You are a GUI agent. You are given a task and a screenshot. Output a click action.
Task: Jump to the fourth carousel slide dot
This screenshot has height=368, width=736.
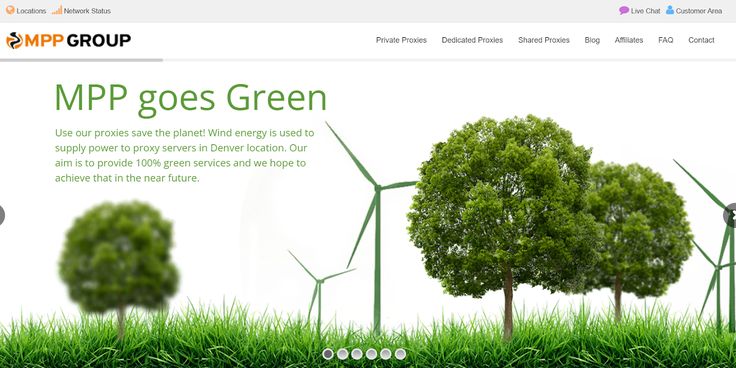coord(371,354)
